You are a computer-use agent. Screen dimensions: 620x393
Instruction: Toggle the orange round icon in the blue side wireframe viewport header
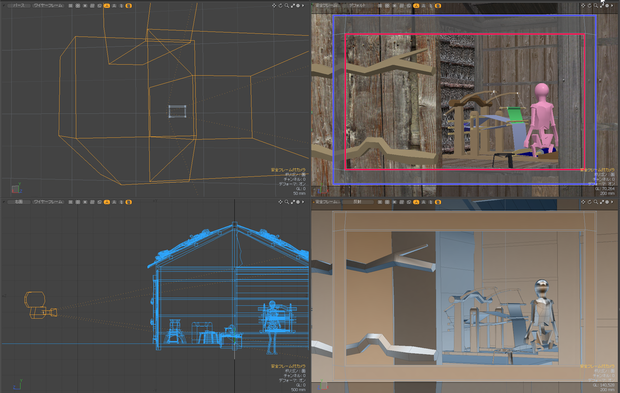129,202
